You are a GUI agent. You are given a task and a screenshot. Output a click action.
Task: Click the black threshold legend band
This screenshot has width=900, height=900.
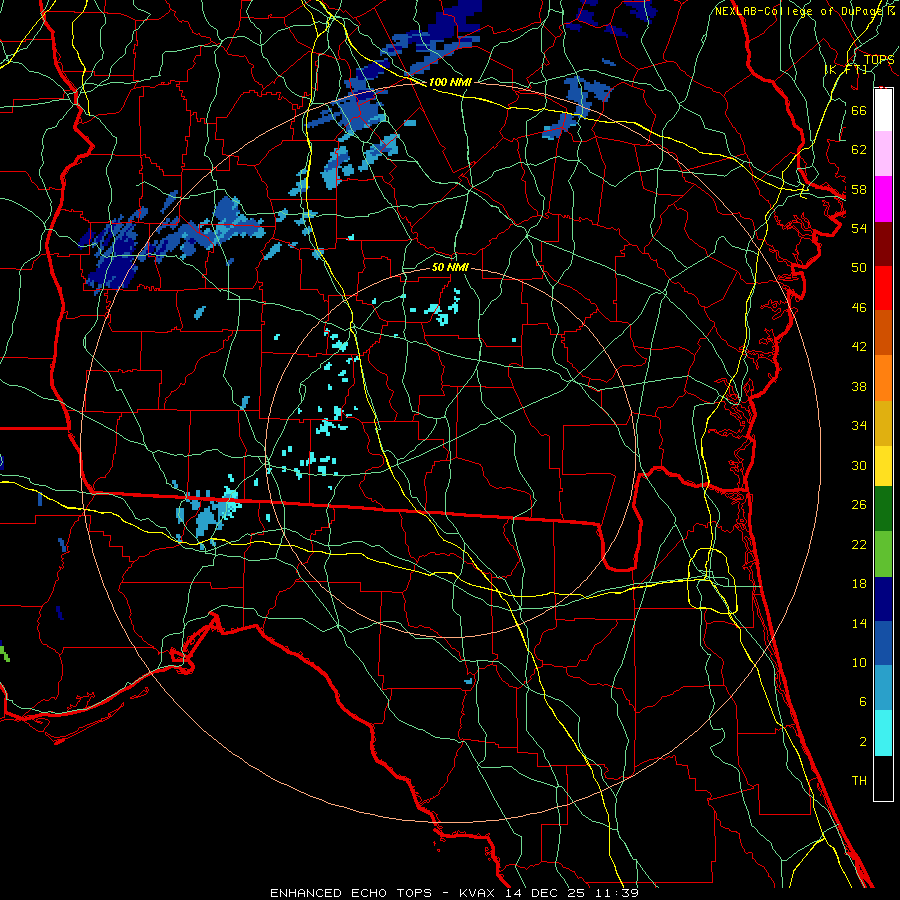coord(883,778)
